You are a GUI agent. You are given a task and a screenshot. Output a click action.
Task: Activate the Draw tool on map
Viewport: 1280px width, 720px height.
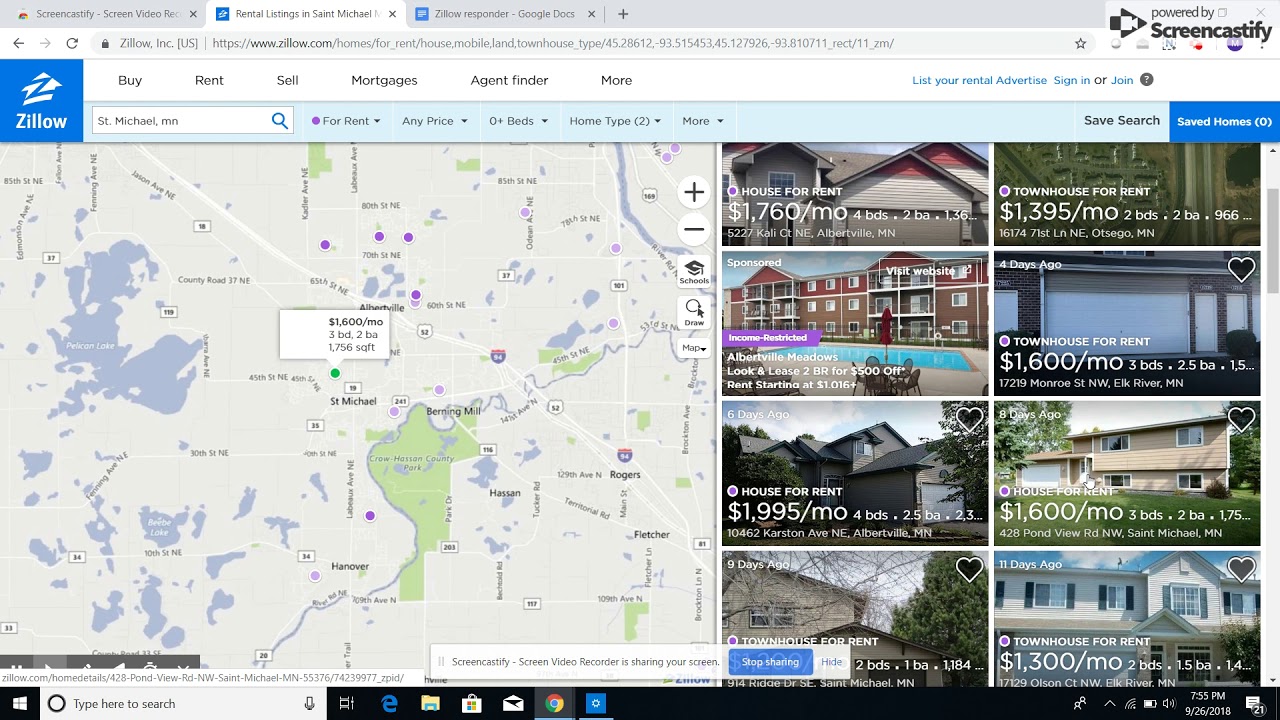tap(694, 313)
